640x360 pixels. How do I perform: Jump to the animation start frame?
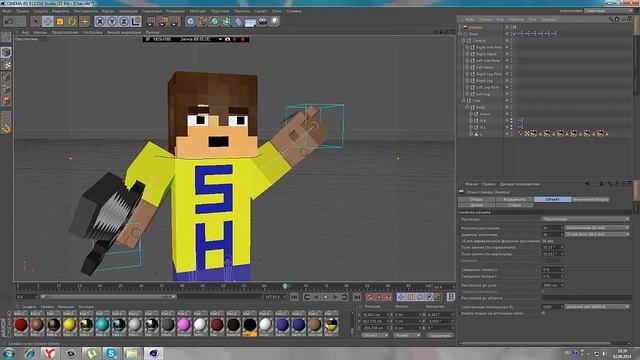pos(294,297)
